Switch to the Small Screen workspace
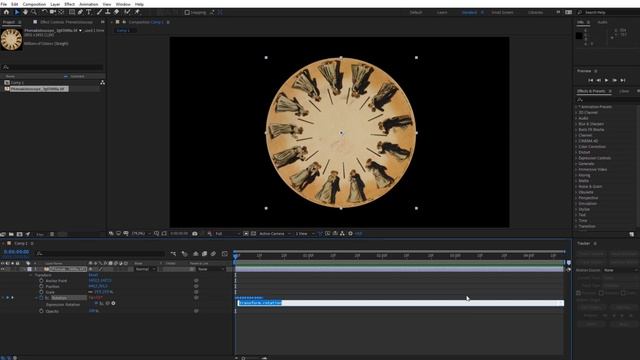 [x=502, y=13]
